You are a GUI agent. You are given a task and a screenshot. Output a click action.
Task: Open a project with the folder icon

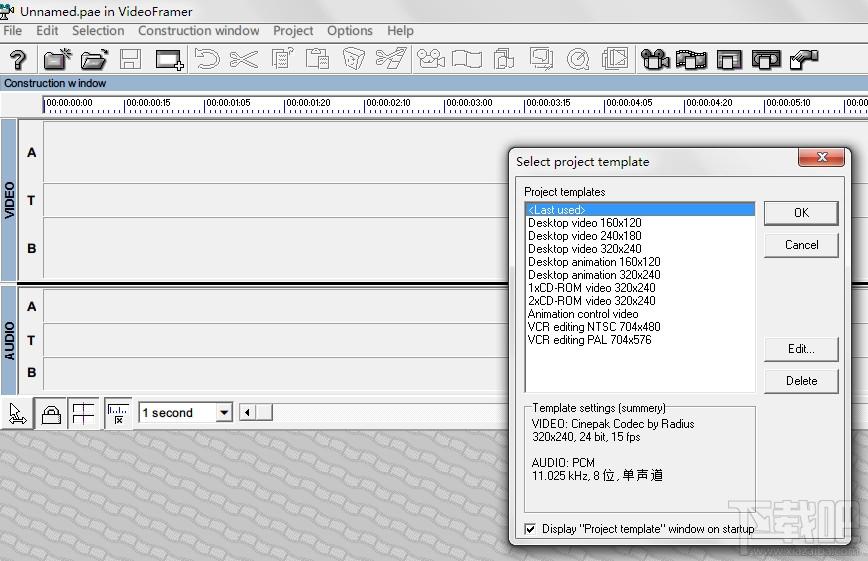pyautogui.click(x=94, y=59)
